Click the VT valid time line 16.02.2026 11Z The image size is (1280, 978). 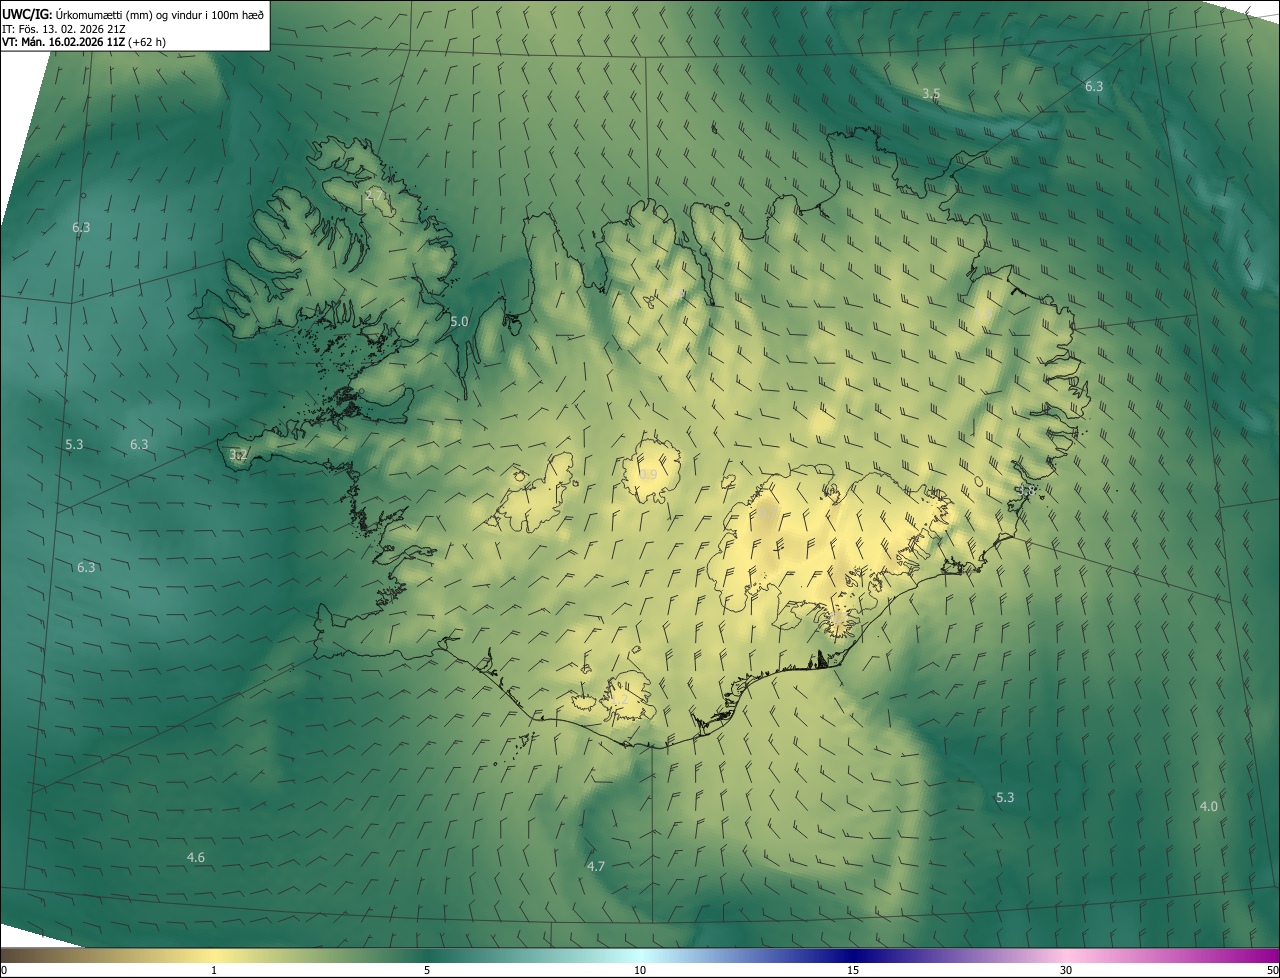click(84, 42)
